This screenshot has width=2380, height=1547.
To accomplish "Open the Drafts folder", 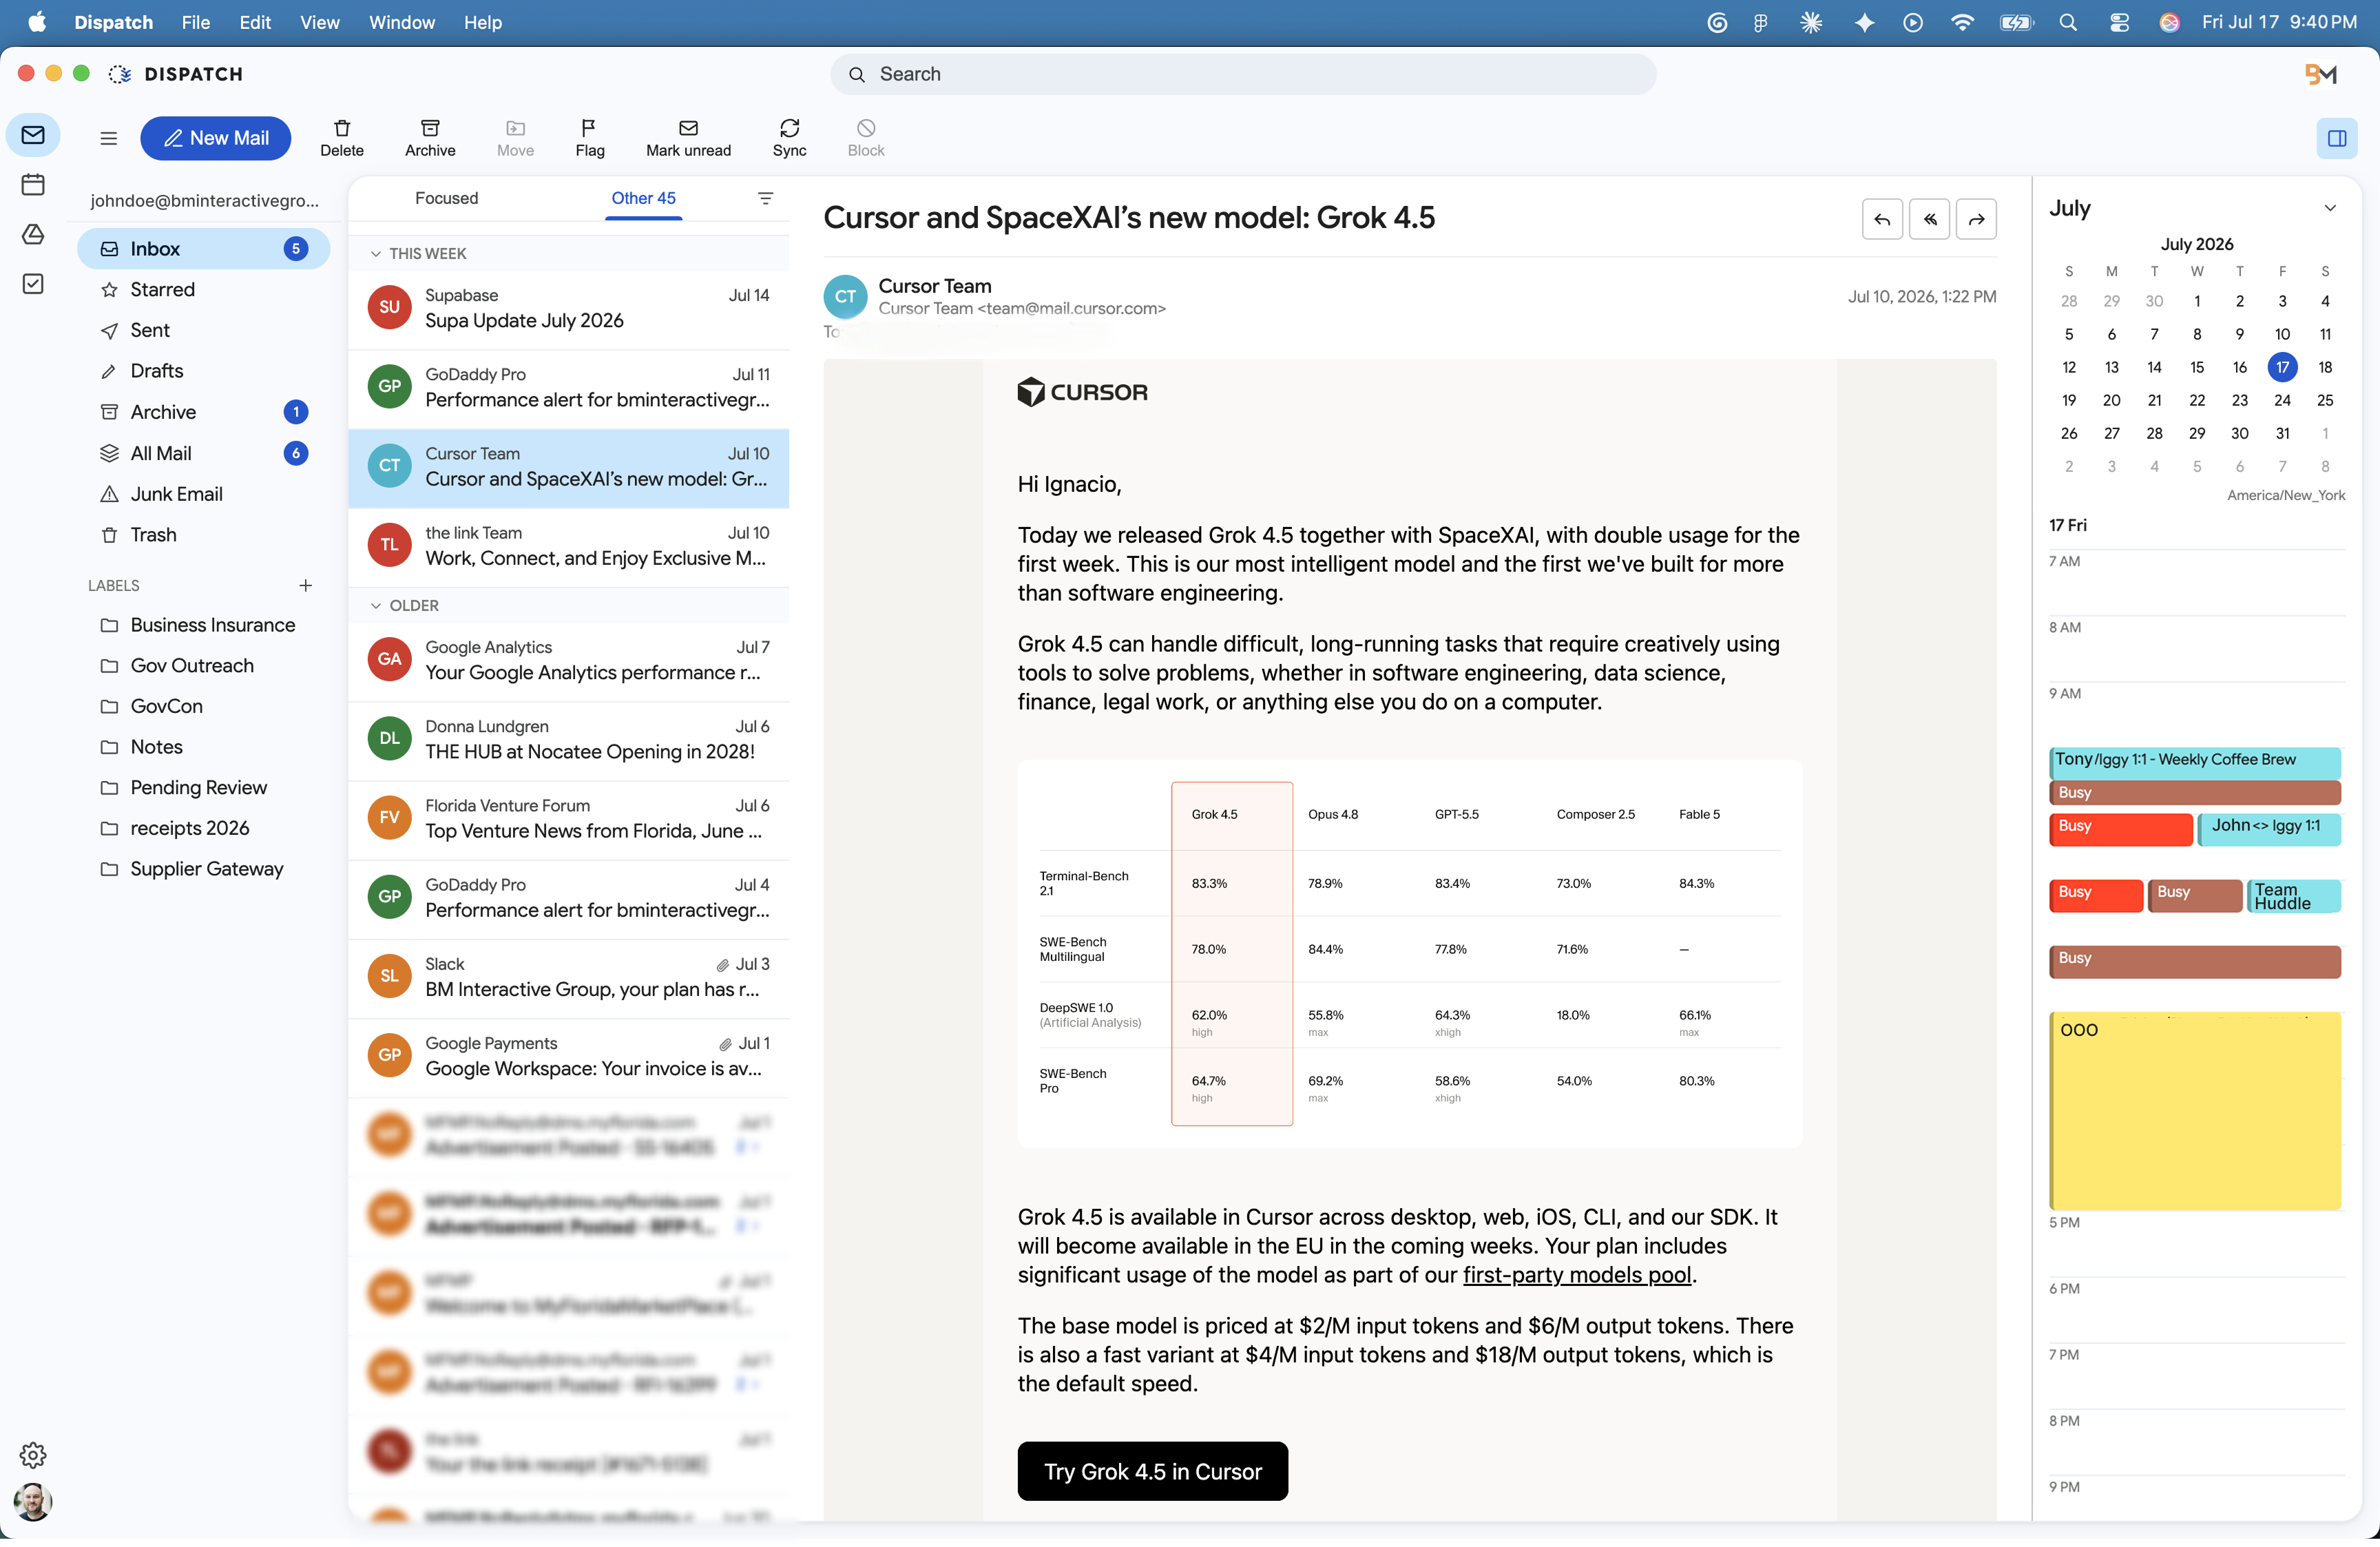I will click(x=204, y=371).
